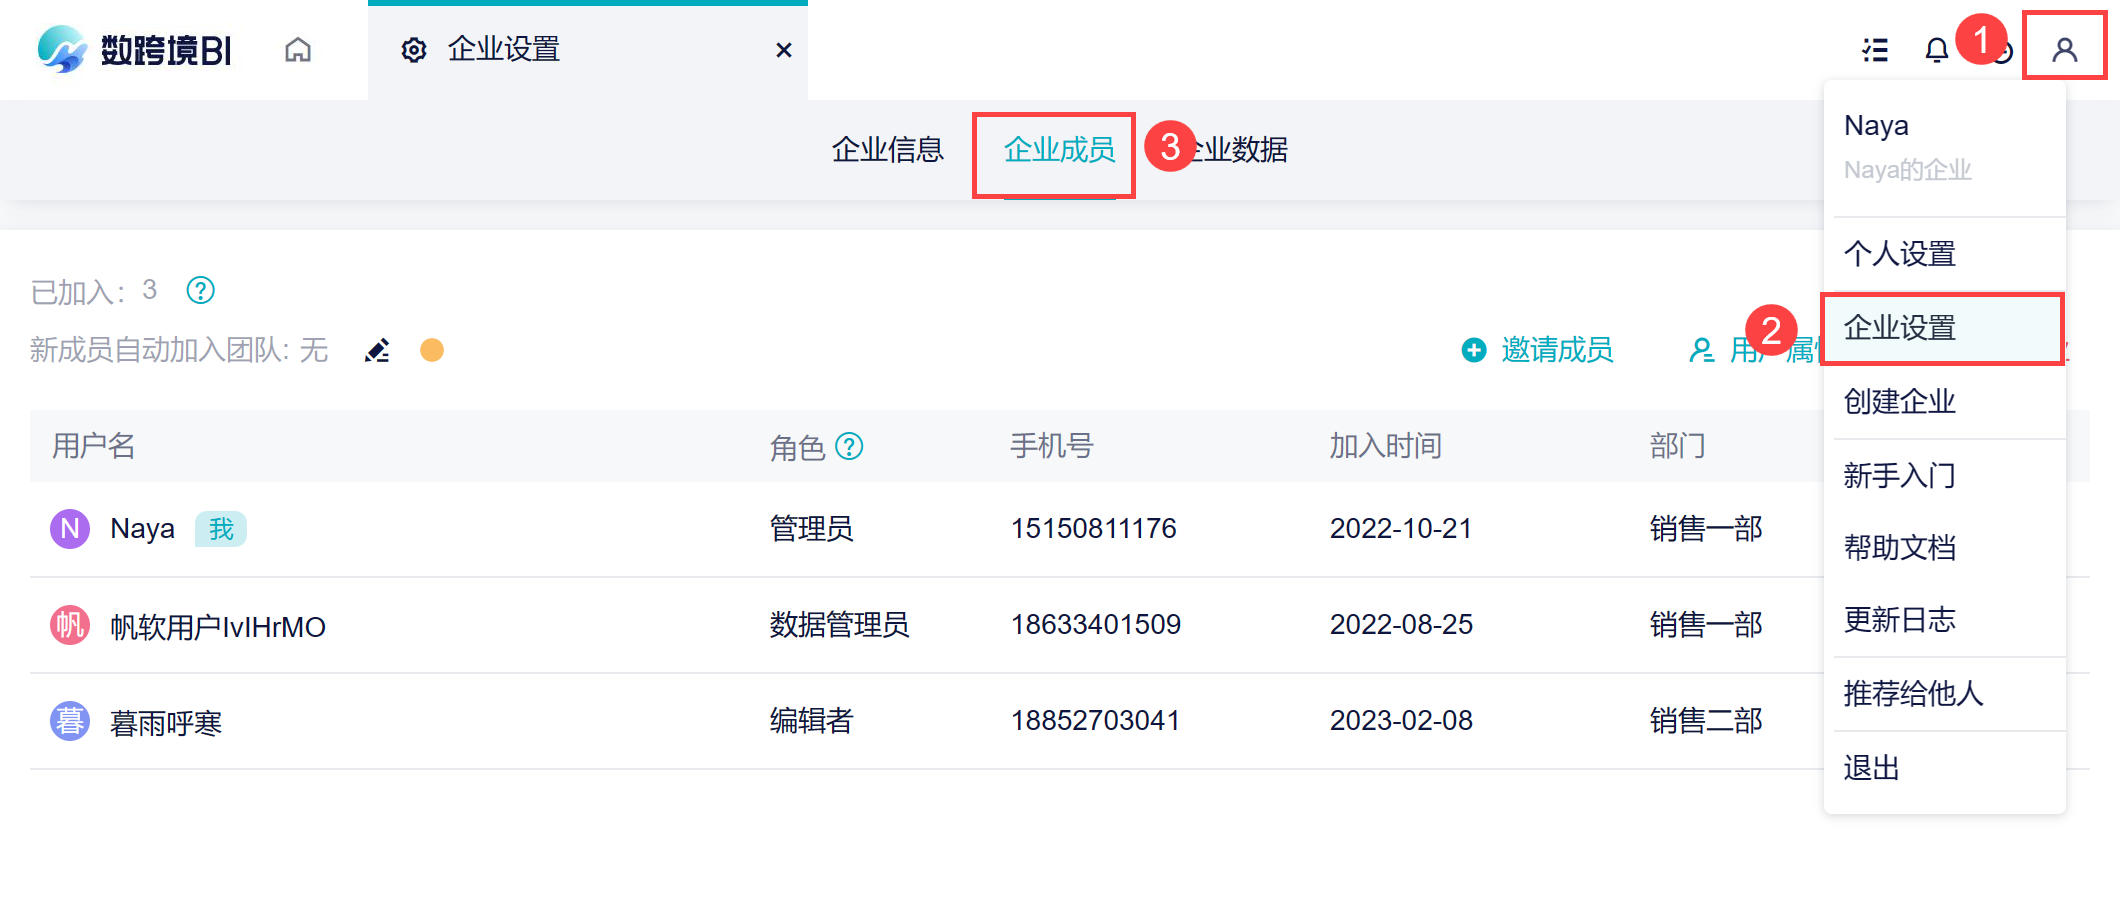Click username 帆软用户IvIHrMO
The height and width of the screenshot is (919, 2120).
coord(218,627)
